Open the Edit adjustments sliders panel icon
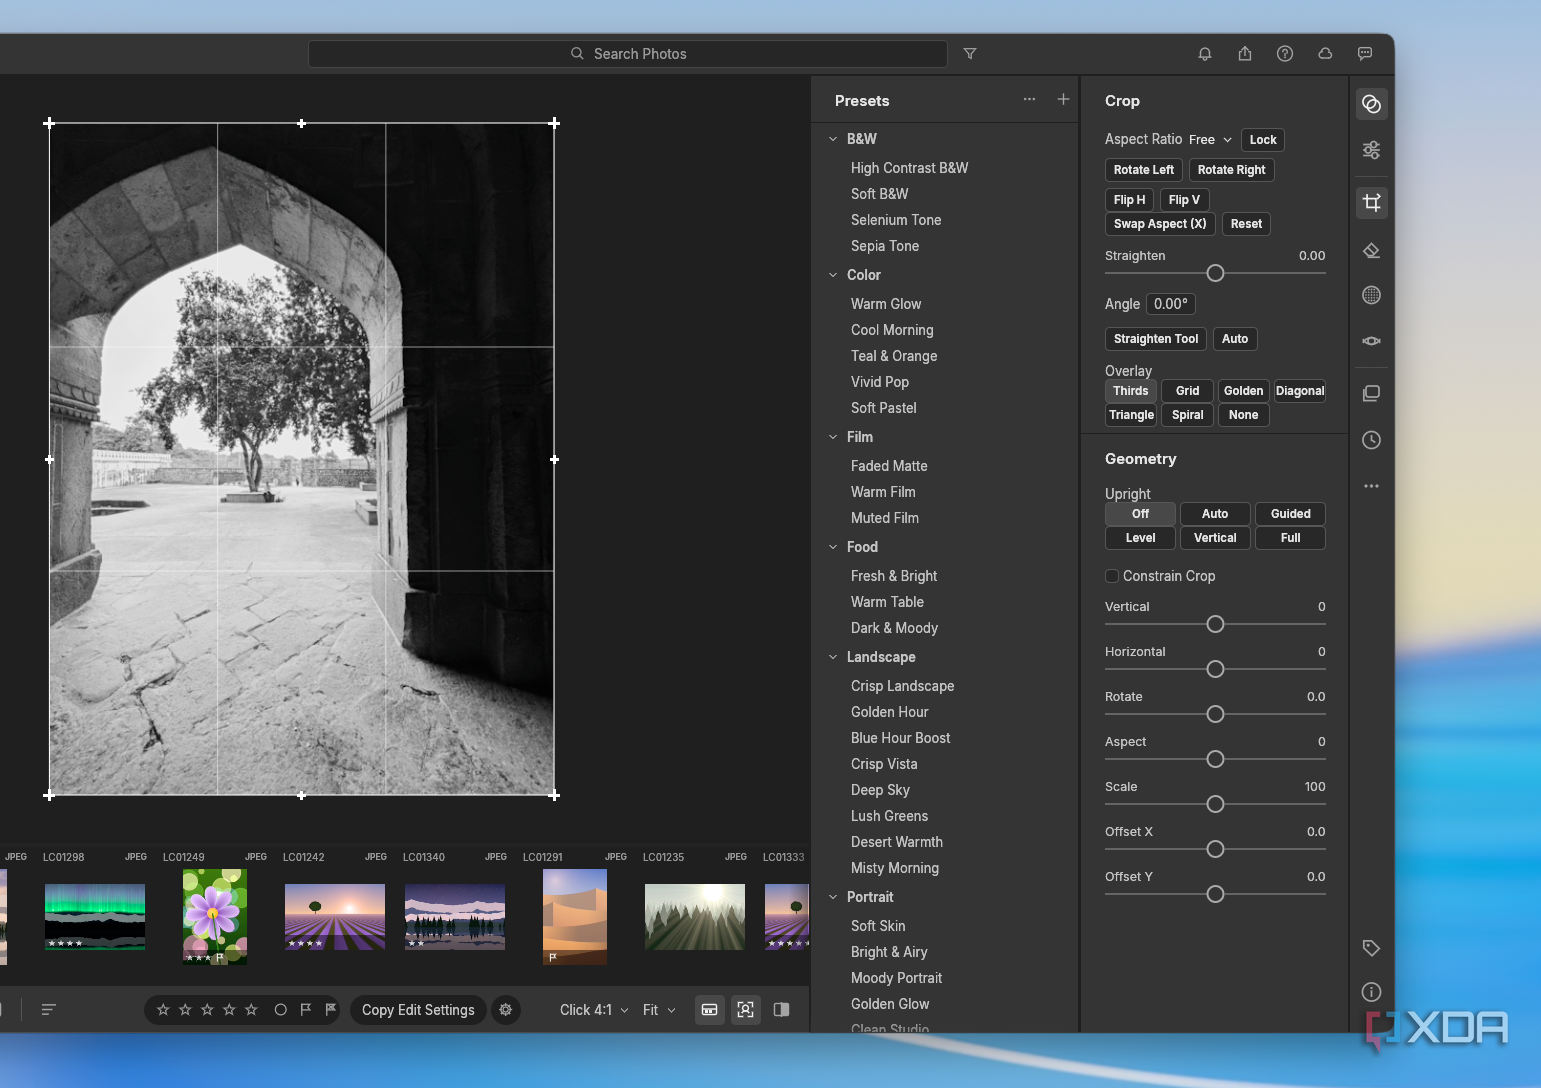The width and height of the screenshot is (1541, 1088). (x=1372, y=150)
